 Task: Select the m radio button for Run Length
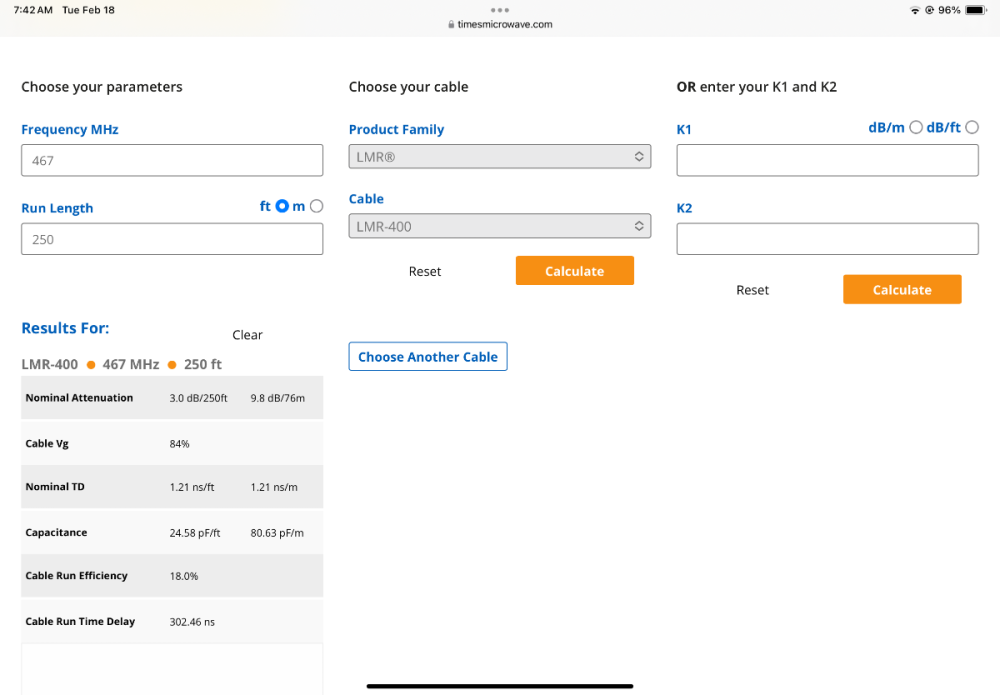317,206
